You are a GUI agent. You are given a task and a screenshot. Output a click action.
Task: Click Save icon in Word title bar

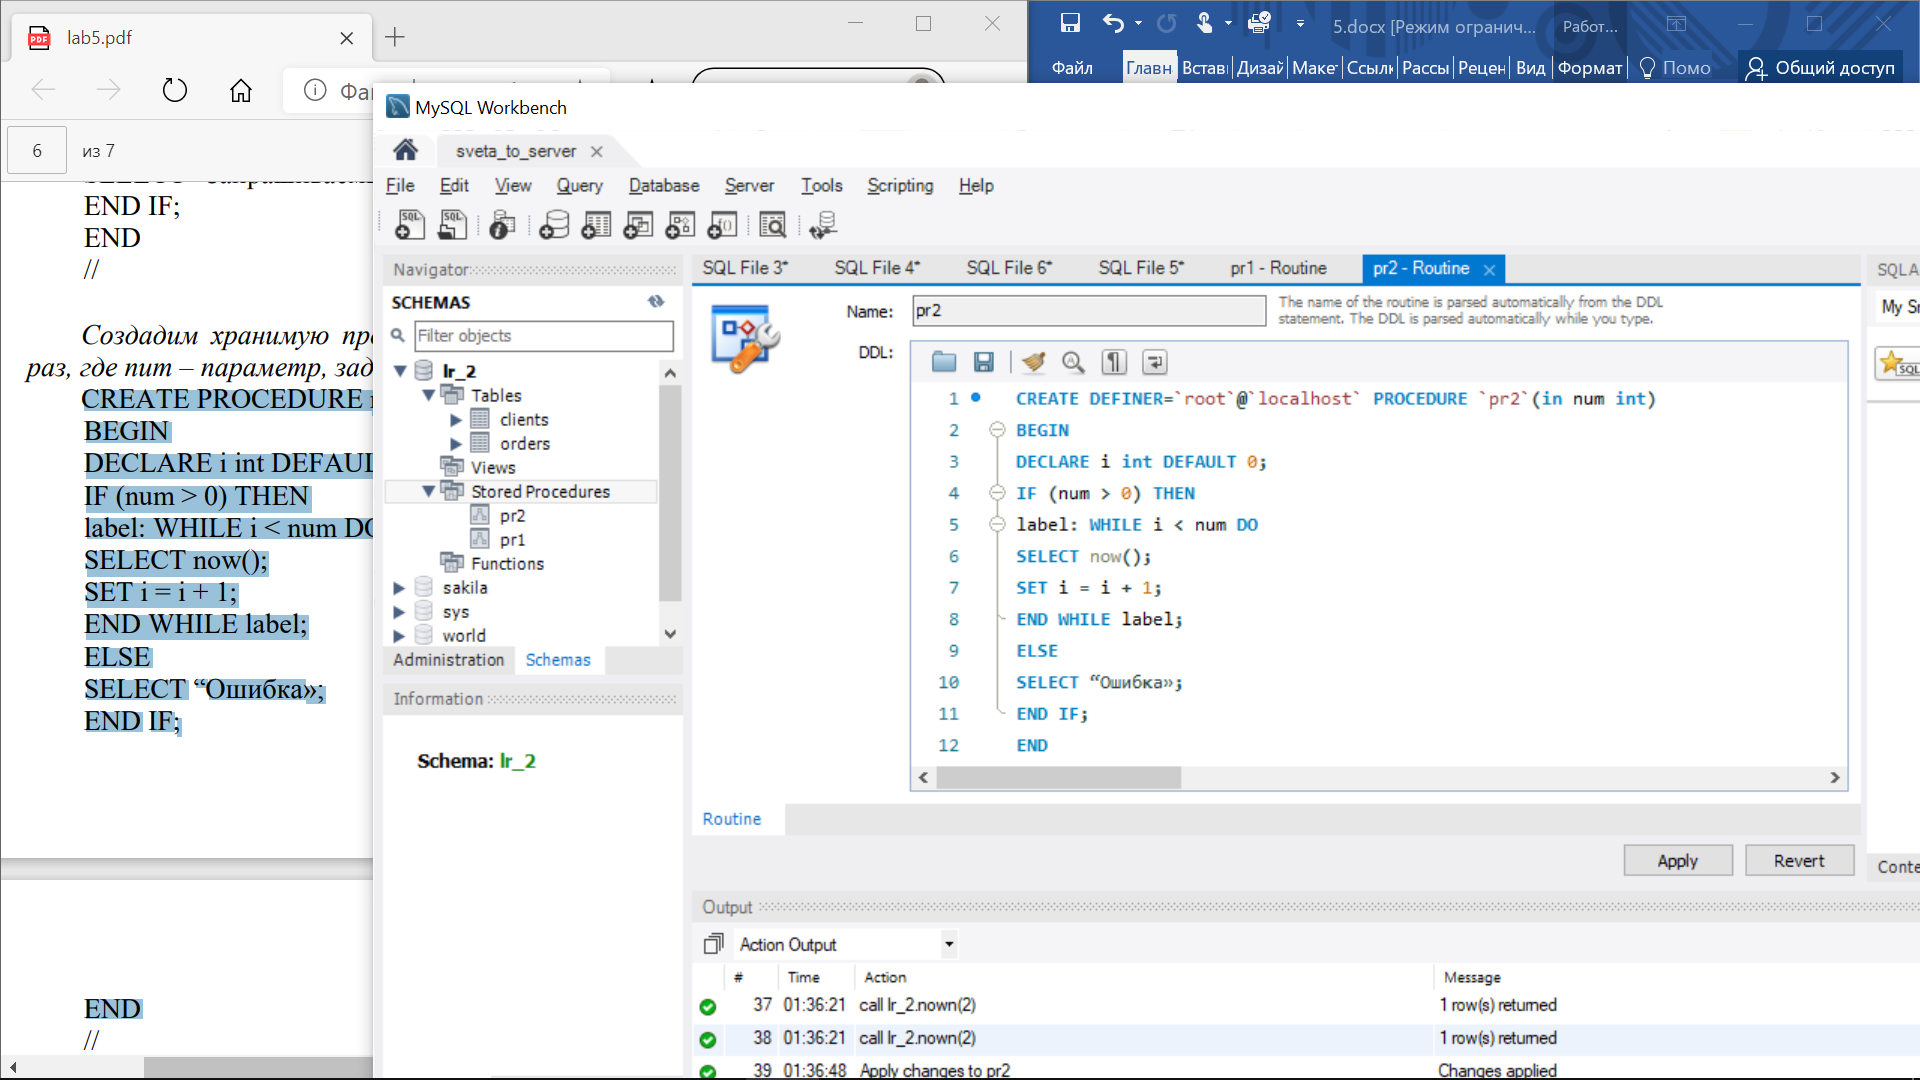coord(1070,23)
